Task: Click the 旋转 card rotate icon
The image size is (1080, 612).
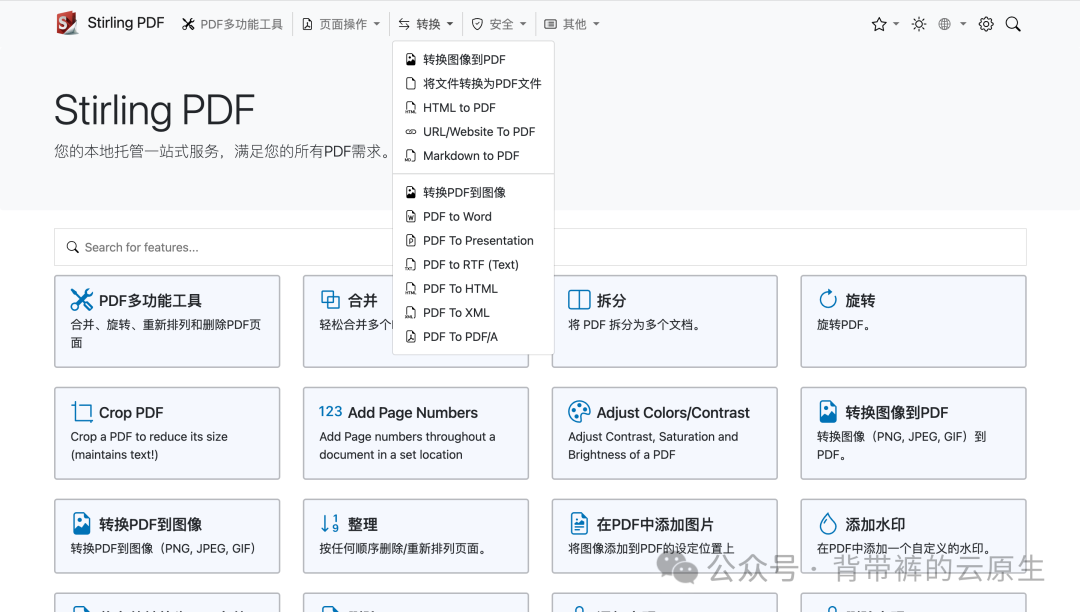Action: pos(828,299)
